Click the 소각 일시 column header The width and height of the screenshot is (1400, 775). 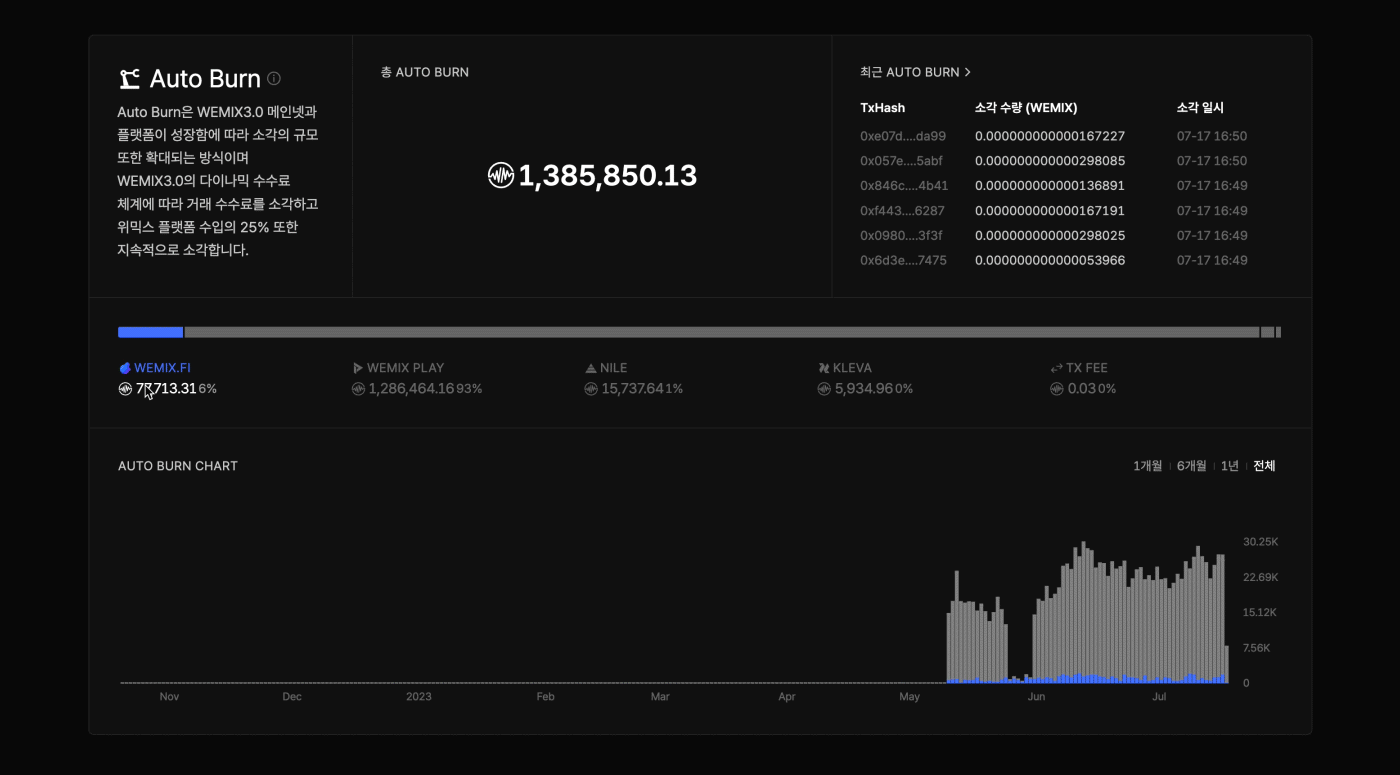tap(1200, 108)
